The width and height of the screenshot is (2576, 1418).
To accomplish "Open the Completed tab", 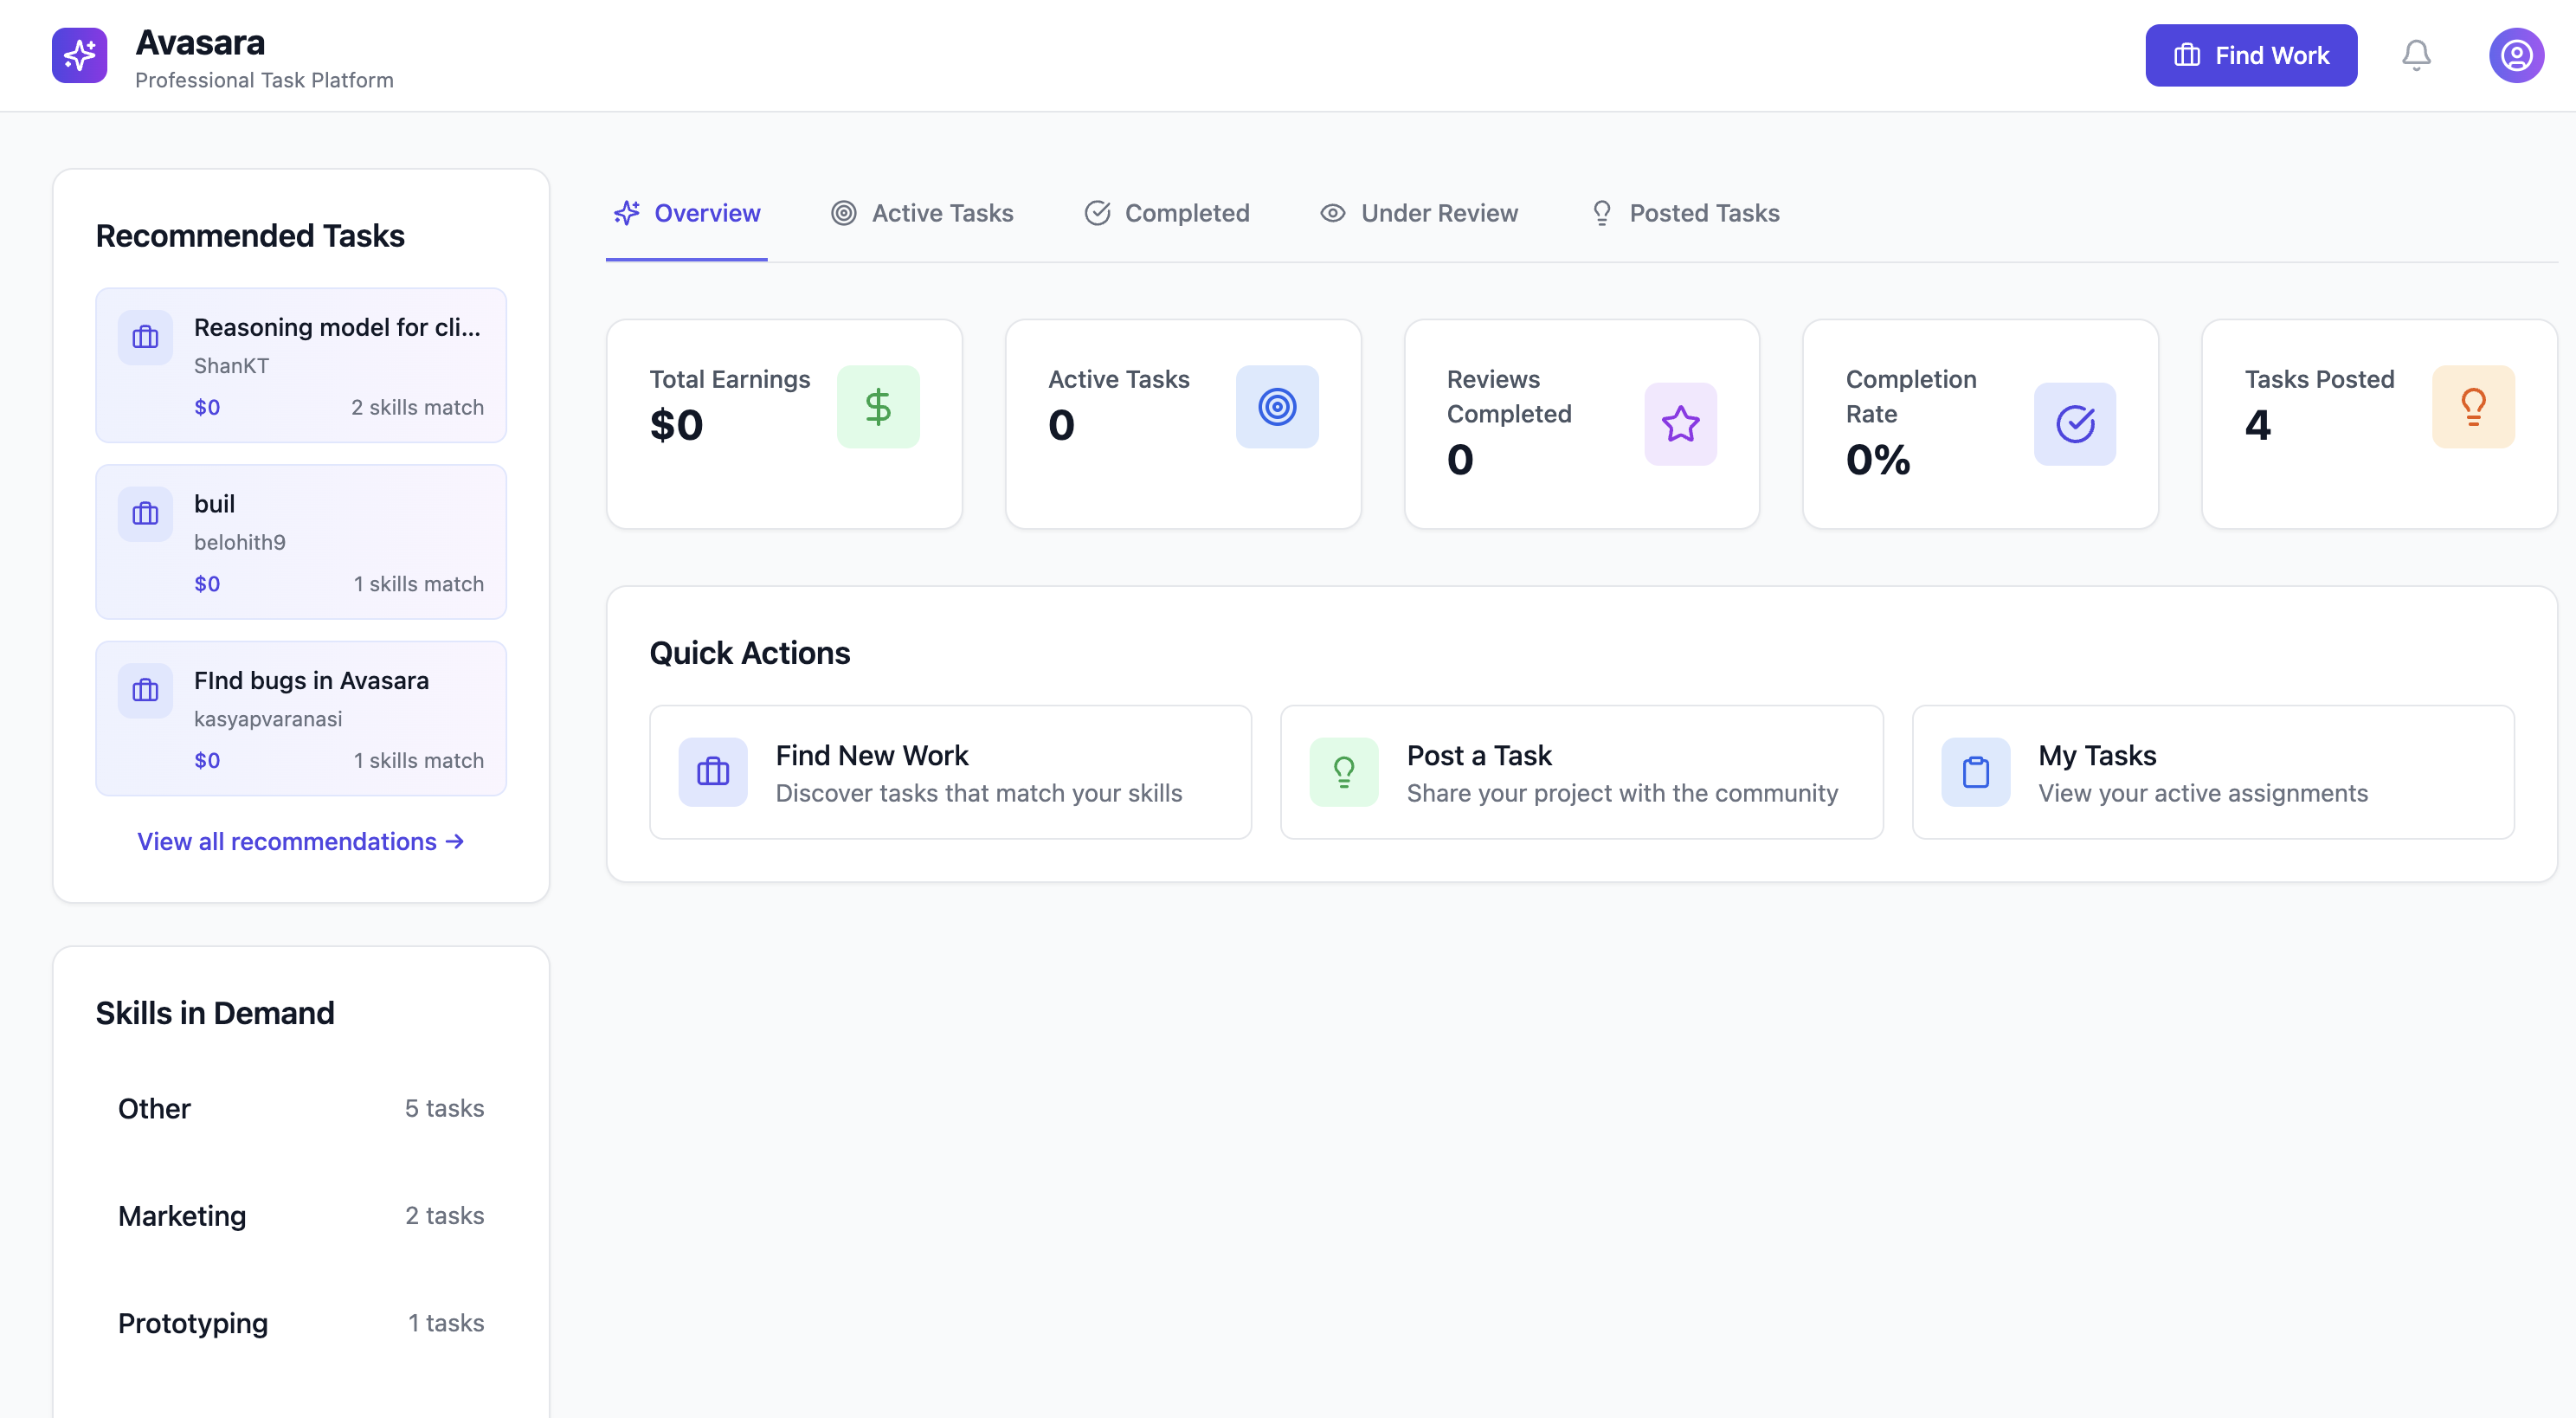I will [x=1167, y=213].
